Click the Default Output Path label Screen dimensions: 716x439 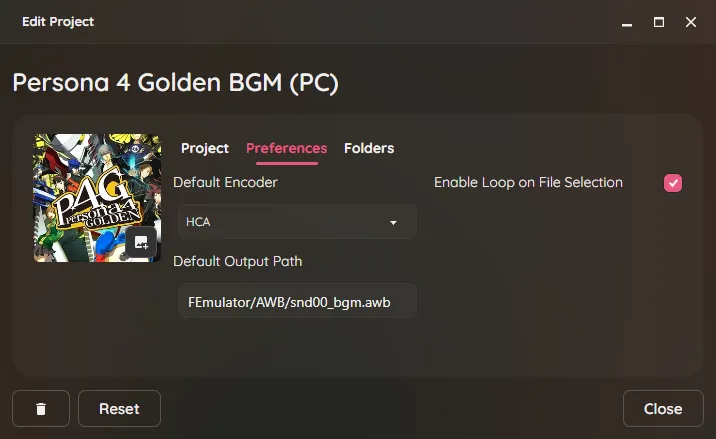pos(237,261)
